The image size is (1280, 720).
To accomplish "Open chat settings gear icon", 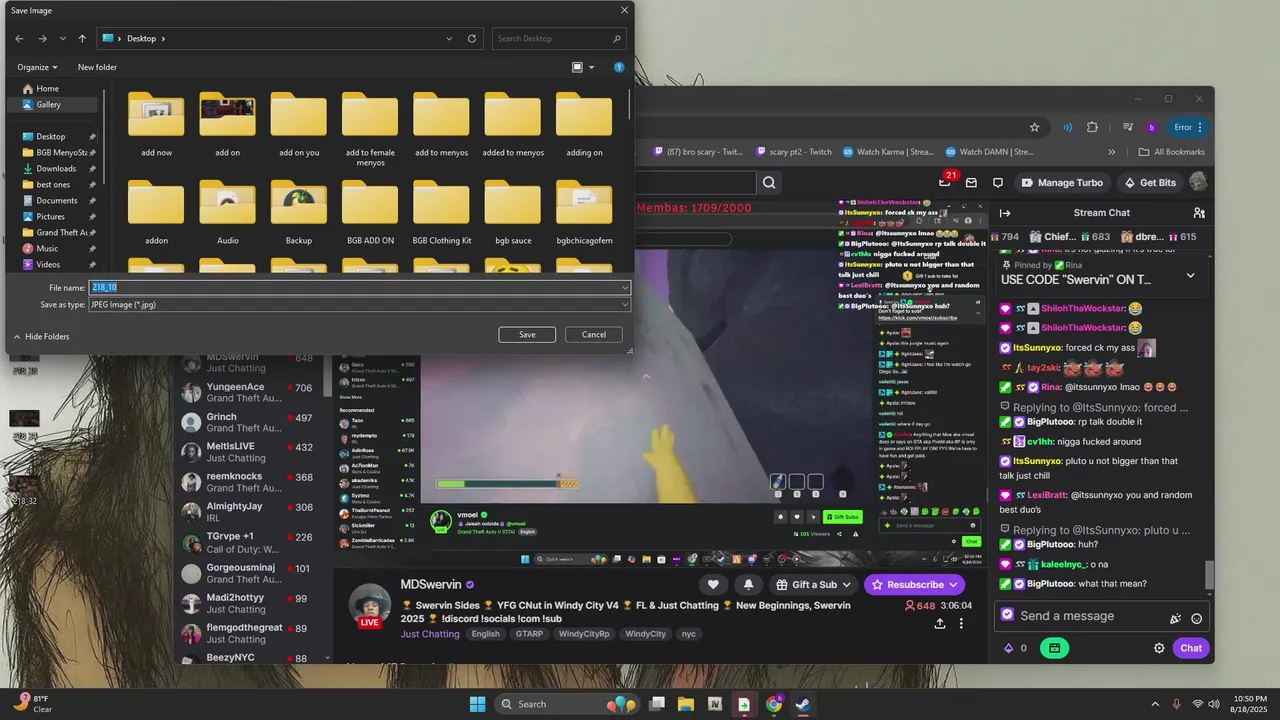I will coord(1159,648).
